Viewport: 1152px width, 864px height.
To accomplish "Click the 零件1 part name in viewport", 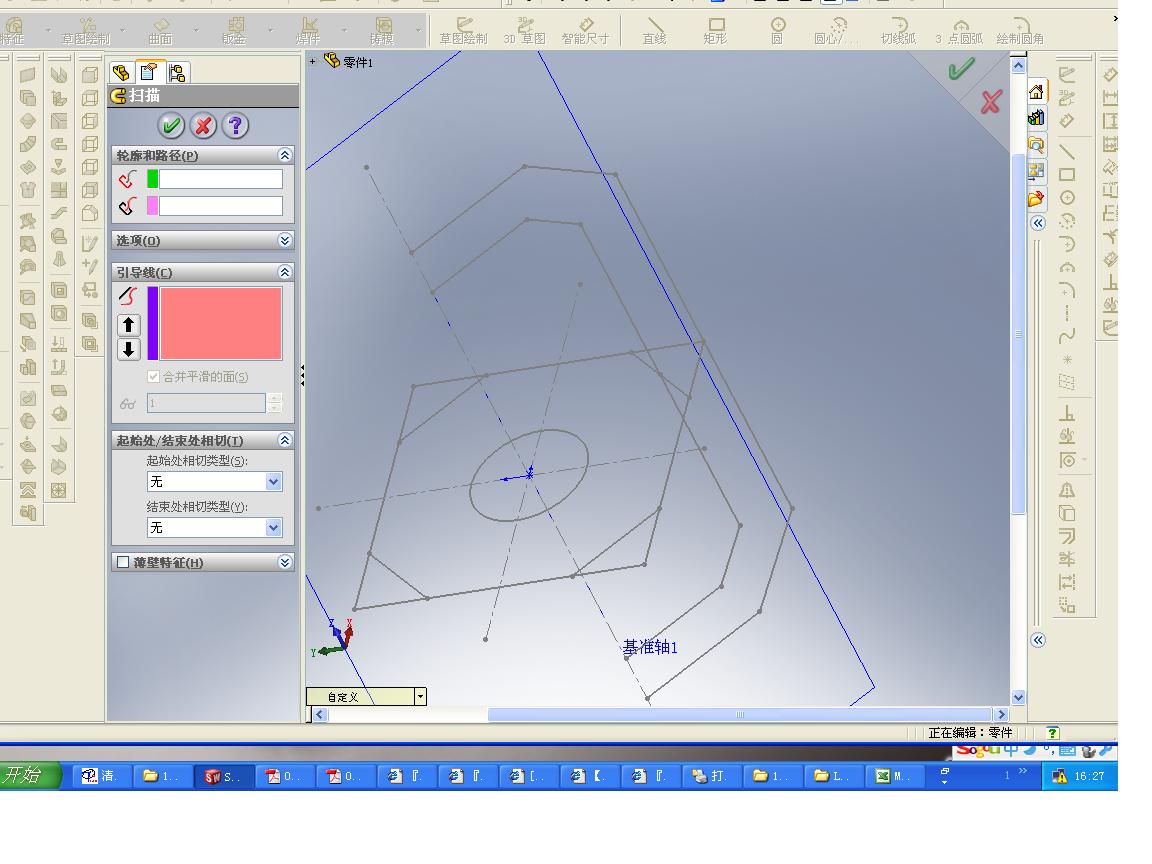I will (x=358, y=62).
